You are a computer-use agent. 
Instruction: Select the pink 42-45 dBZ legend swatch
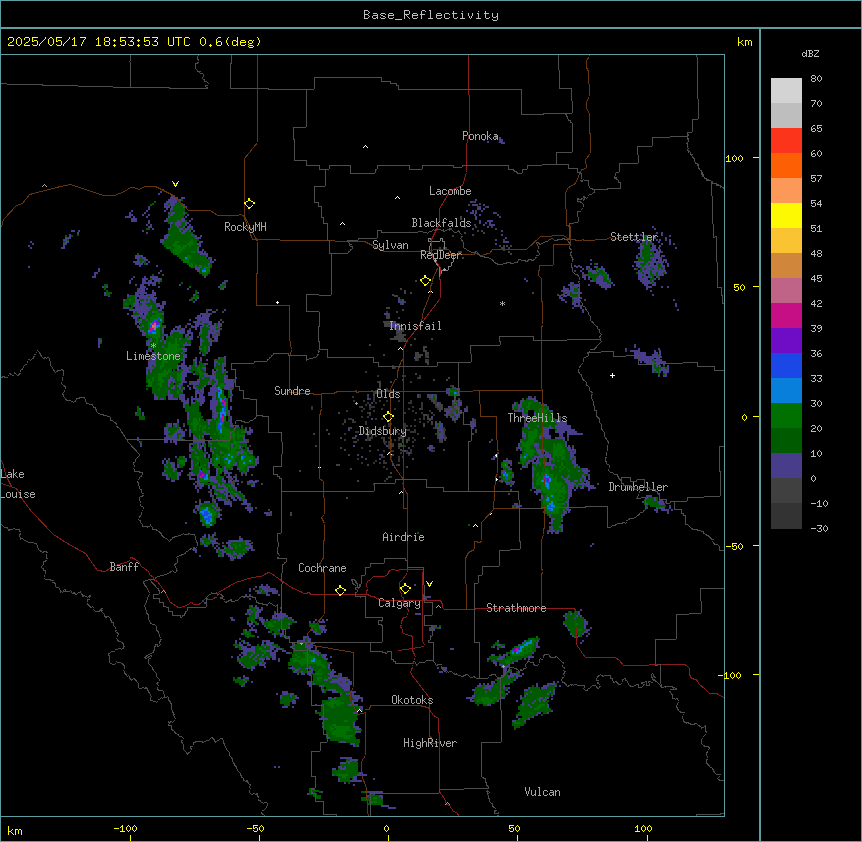[786, 291]
